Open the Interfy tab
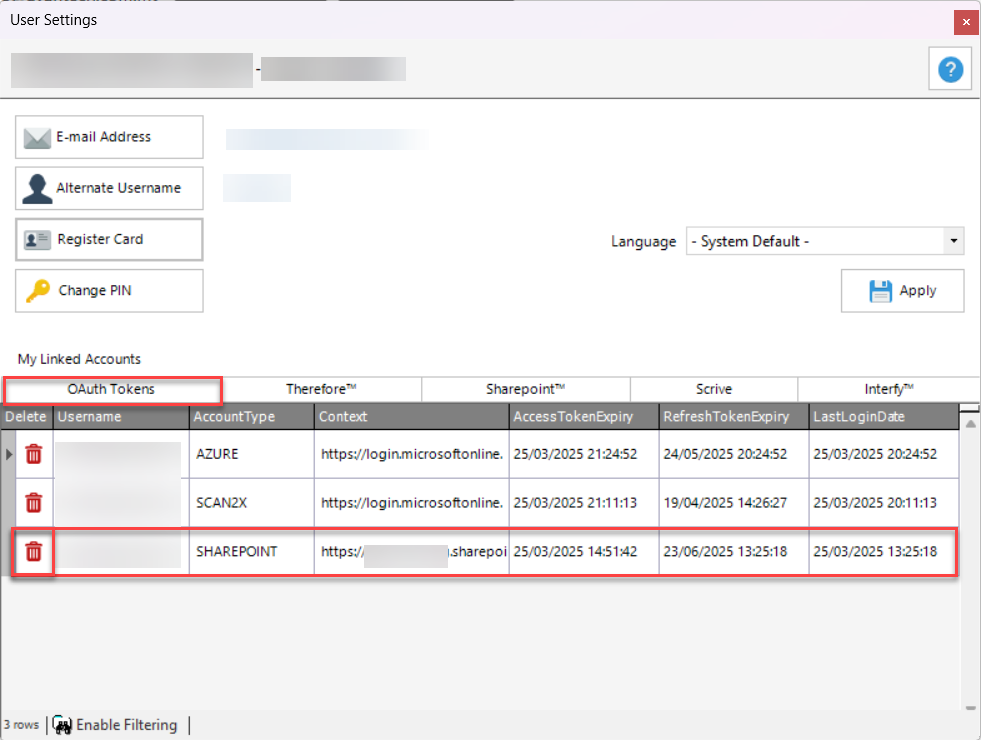Screen dimensions: 981x740 click(888, 389)
